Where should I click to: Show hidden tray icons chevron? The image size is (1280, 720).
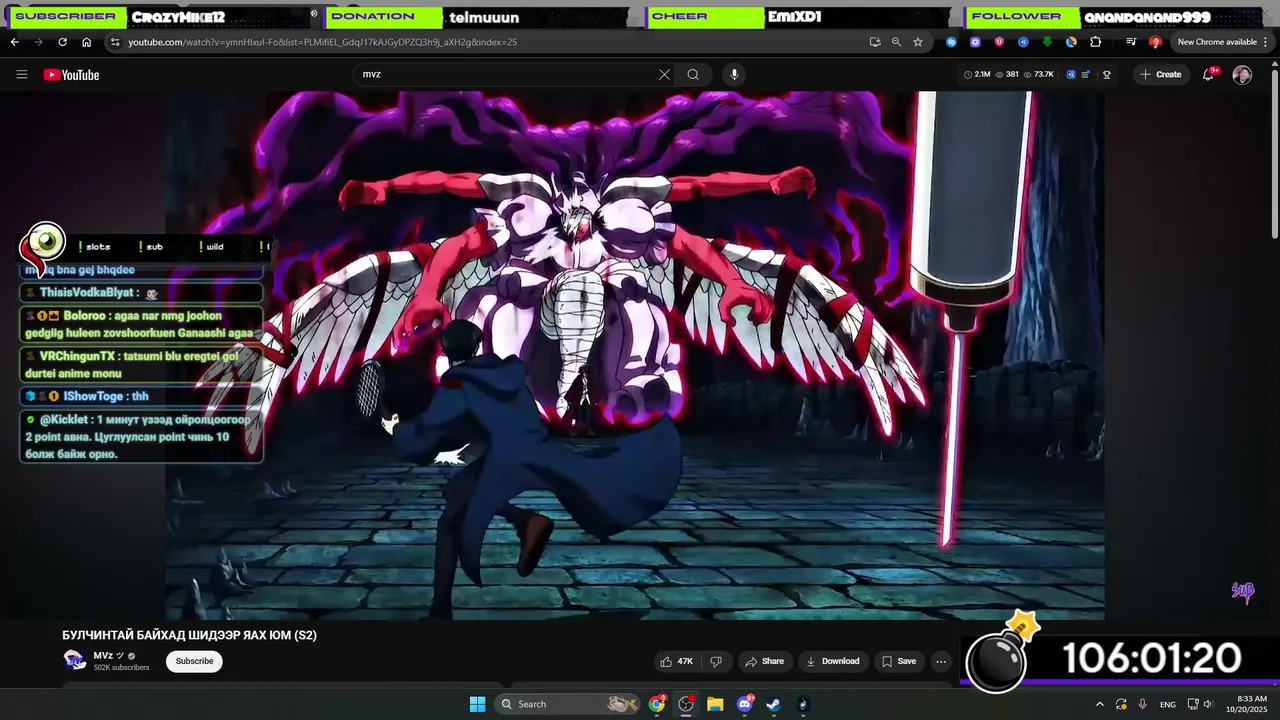[1100, 704]
